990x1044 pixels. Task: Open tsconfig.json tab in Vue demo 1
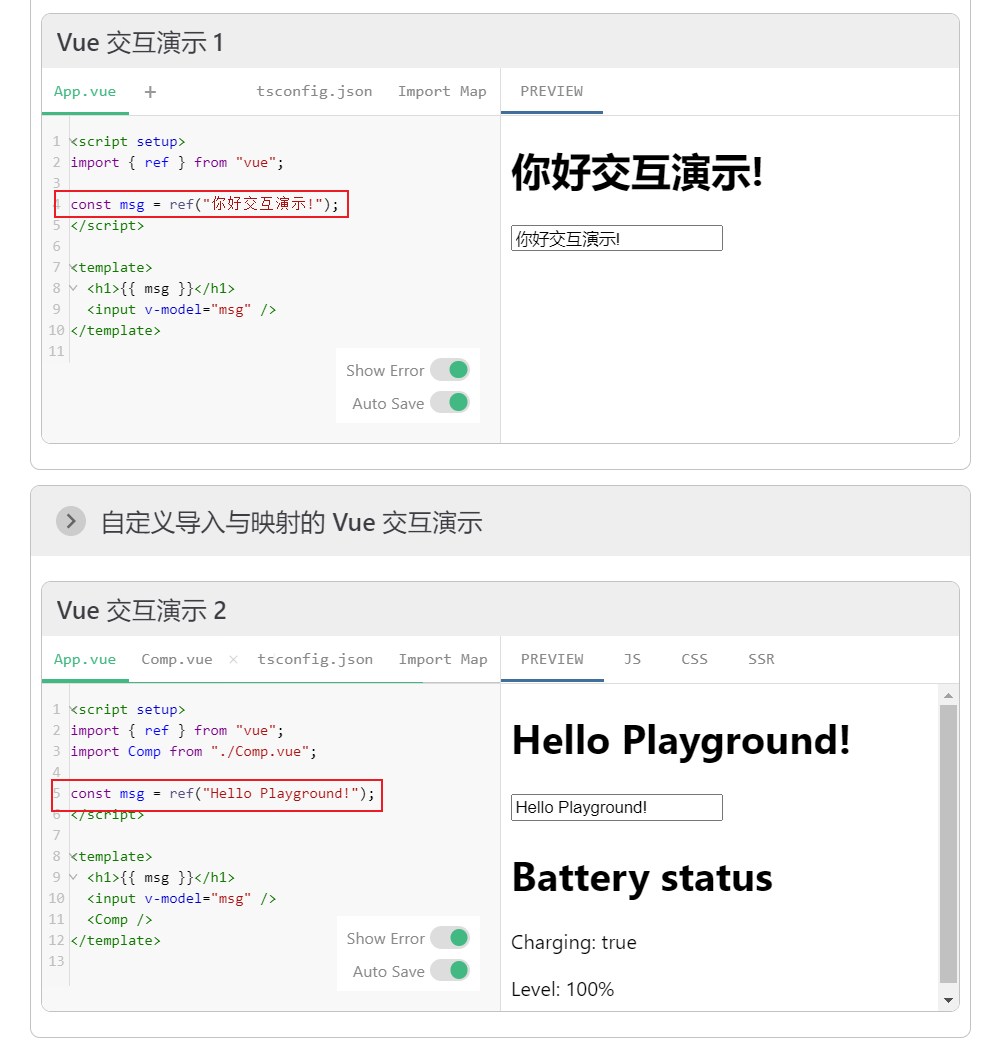point(314,91)
